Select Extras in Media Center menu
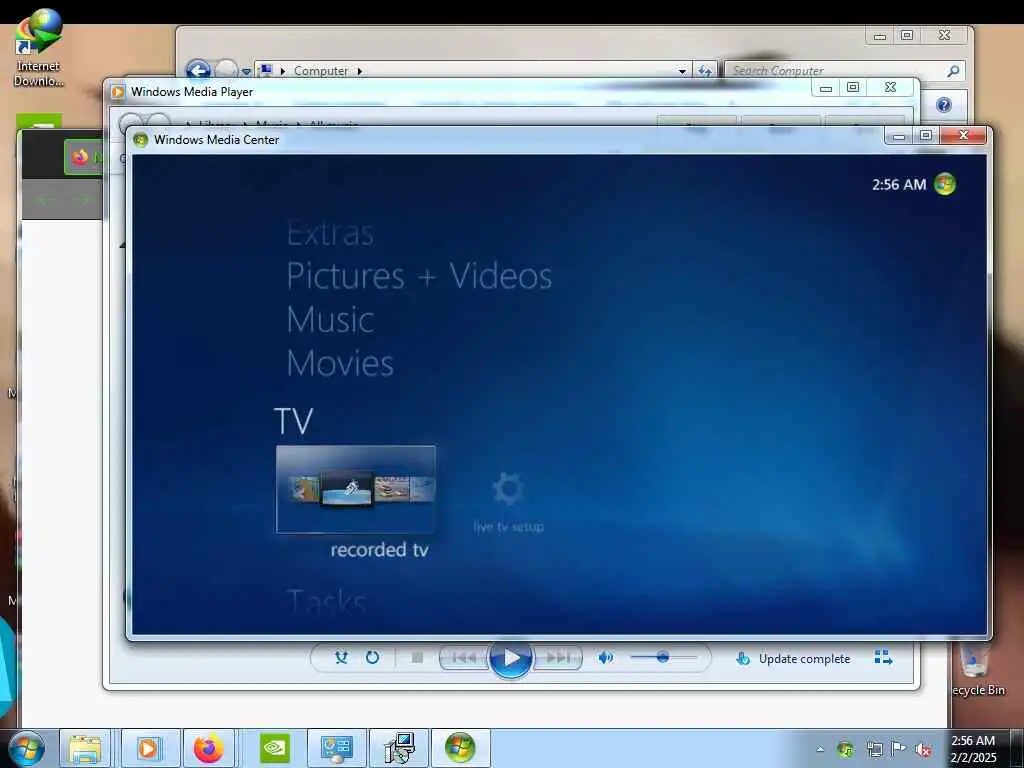The width and height of the screenshot is (1024, 768). (330, 233)
